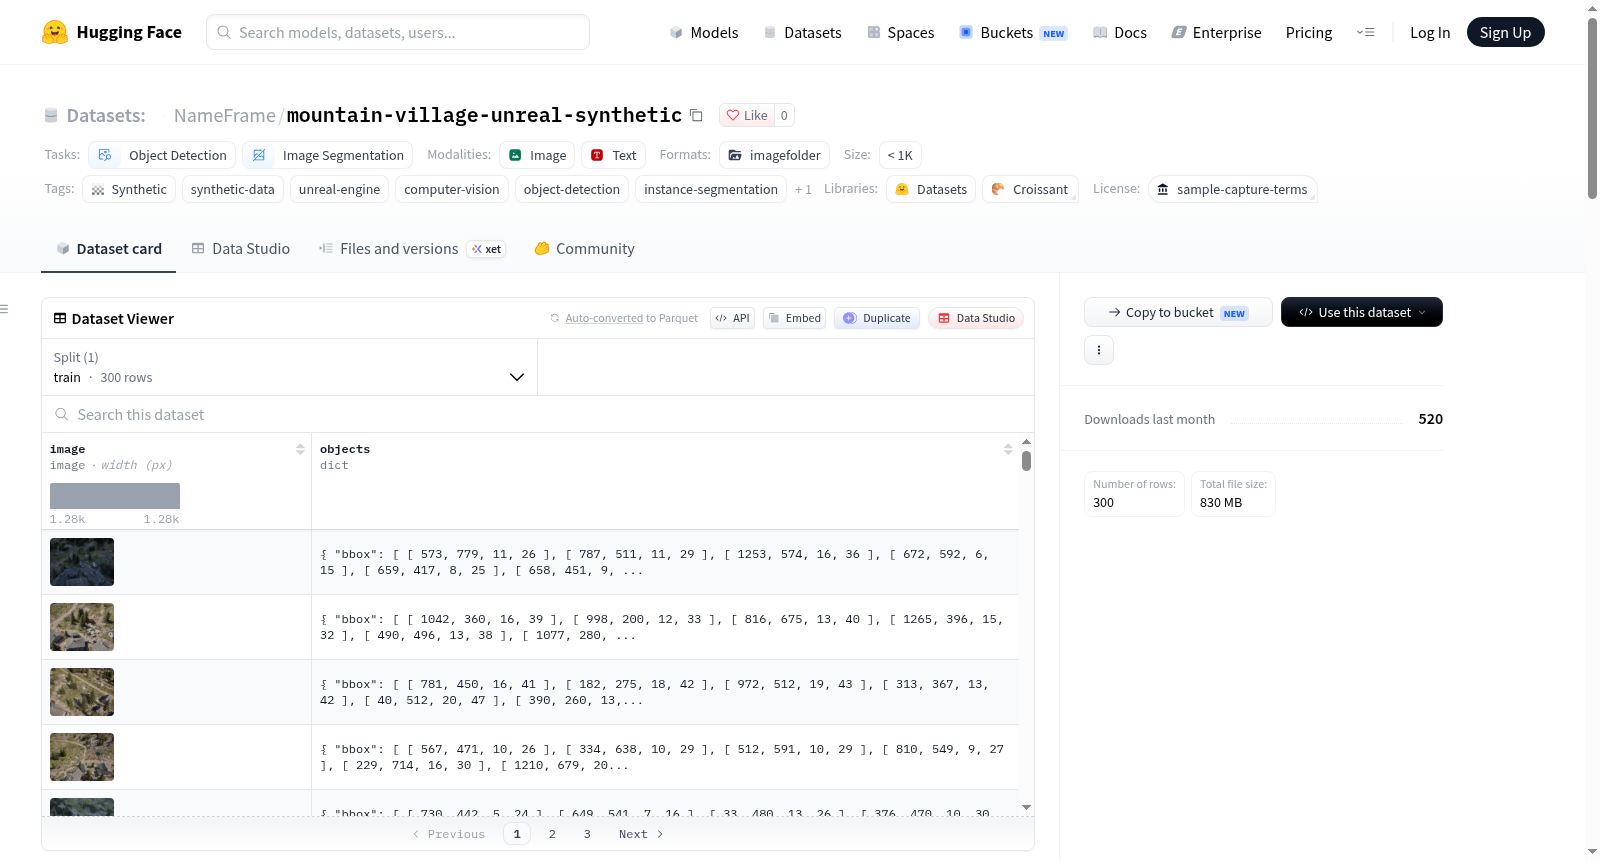Image resolution: width=1600 pixels, height=861 pixels.
Task: Expand the +1 more tags indicator
Action: coord(803,189)
